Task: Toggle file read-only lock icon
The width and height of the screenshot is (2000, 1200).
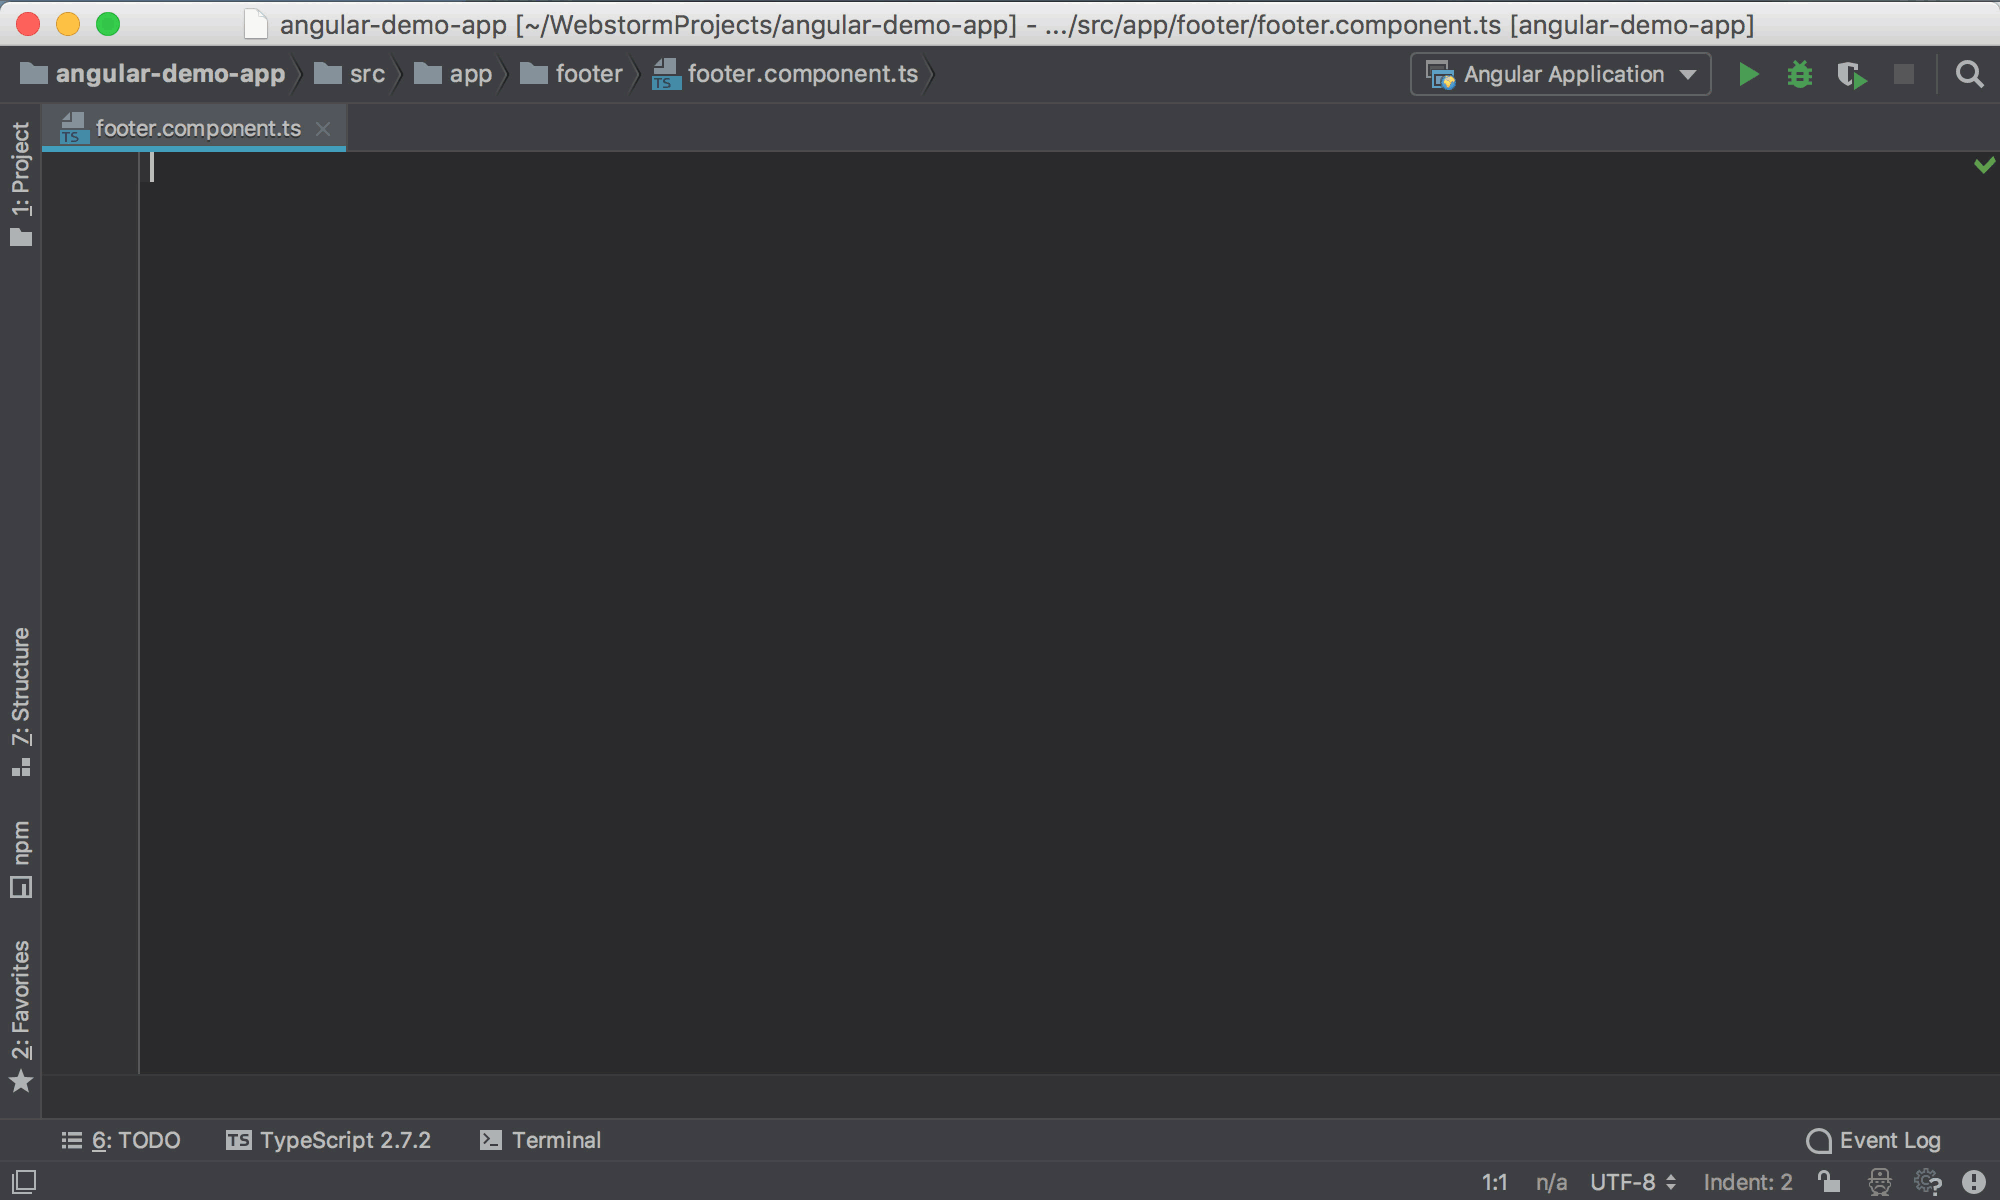Action: tap(1829, 1182)
